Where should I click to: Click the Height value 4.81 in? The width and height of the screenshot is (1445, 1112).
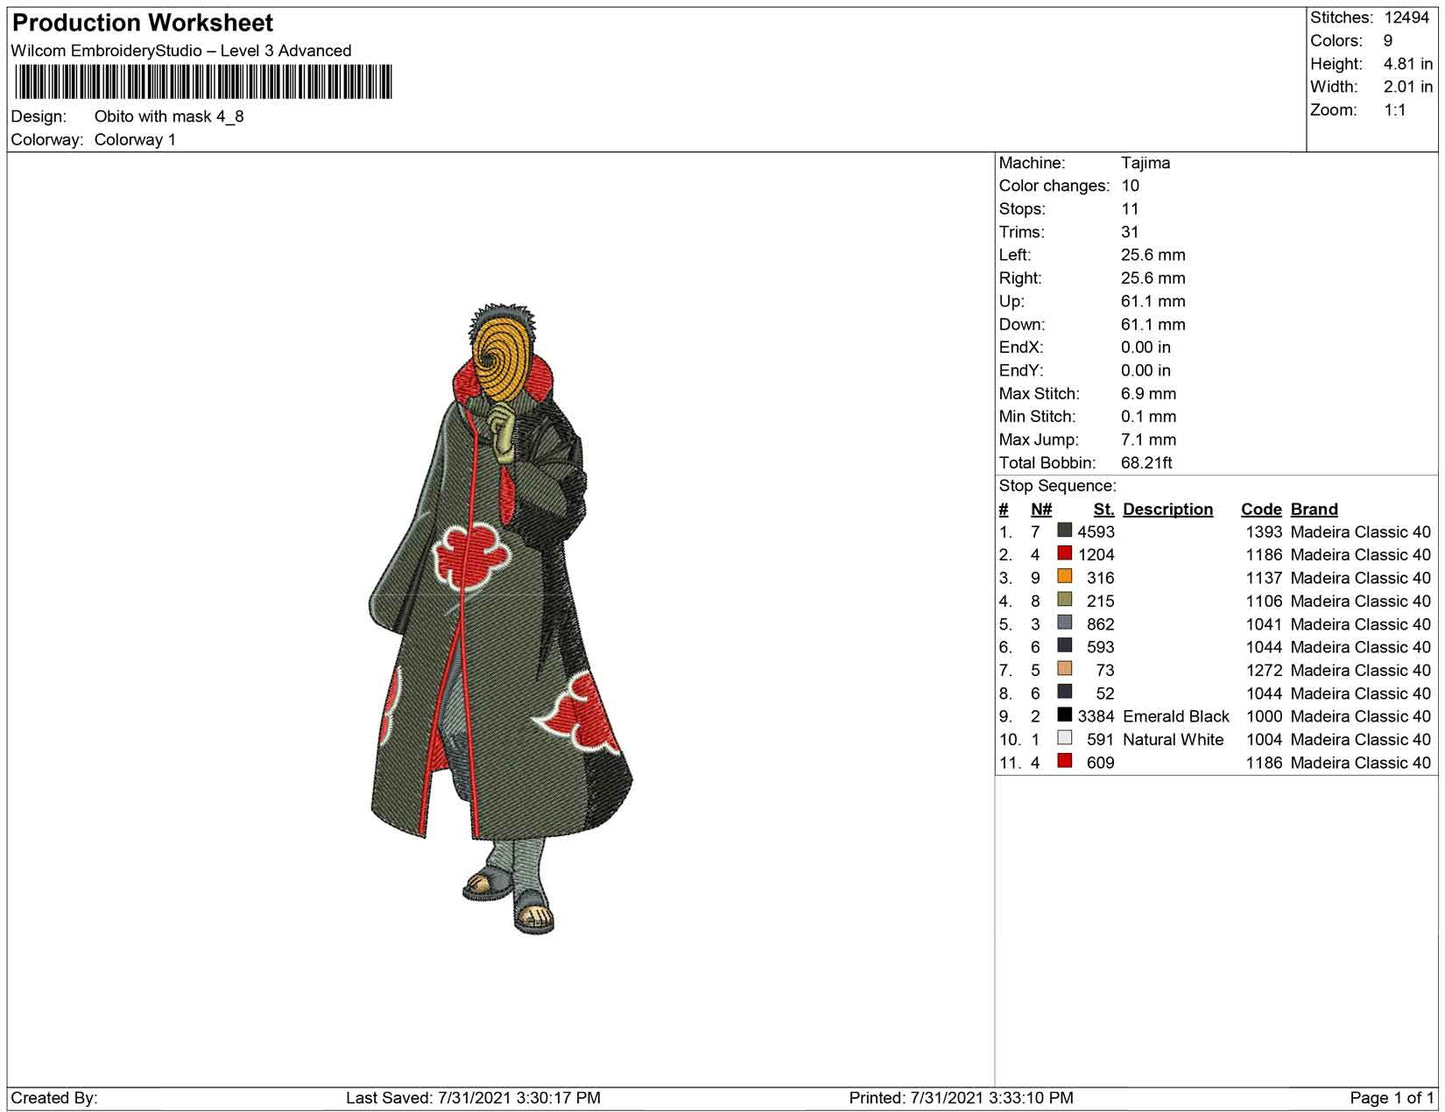click(x=1408, y=64)
